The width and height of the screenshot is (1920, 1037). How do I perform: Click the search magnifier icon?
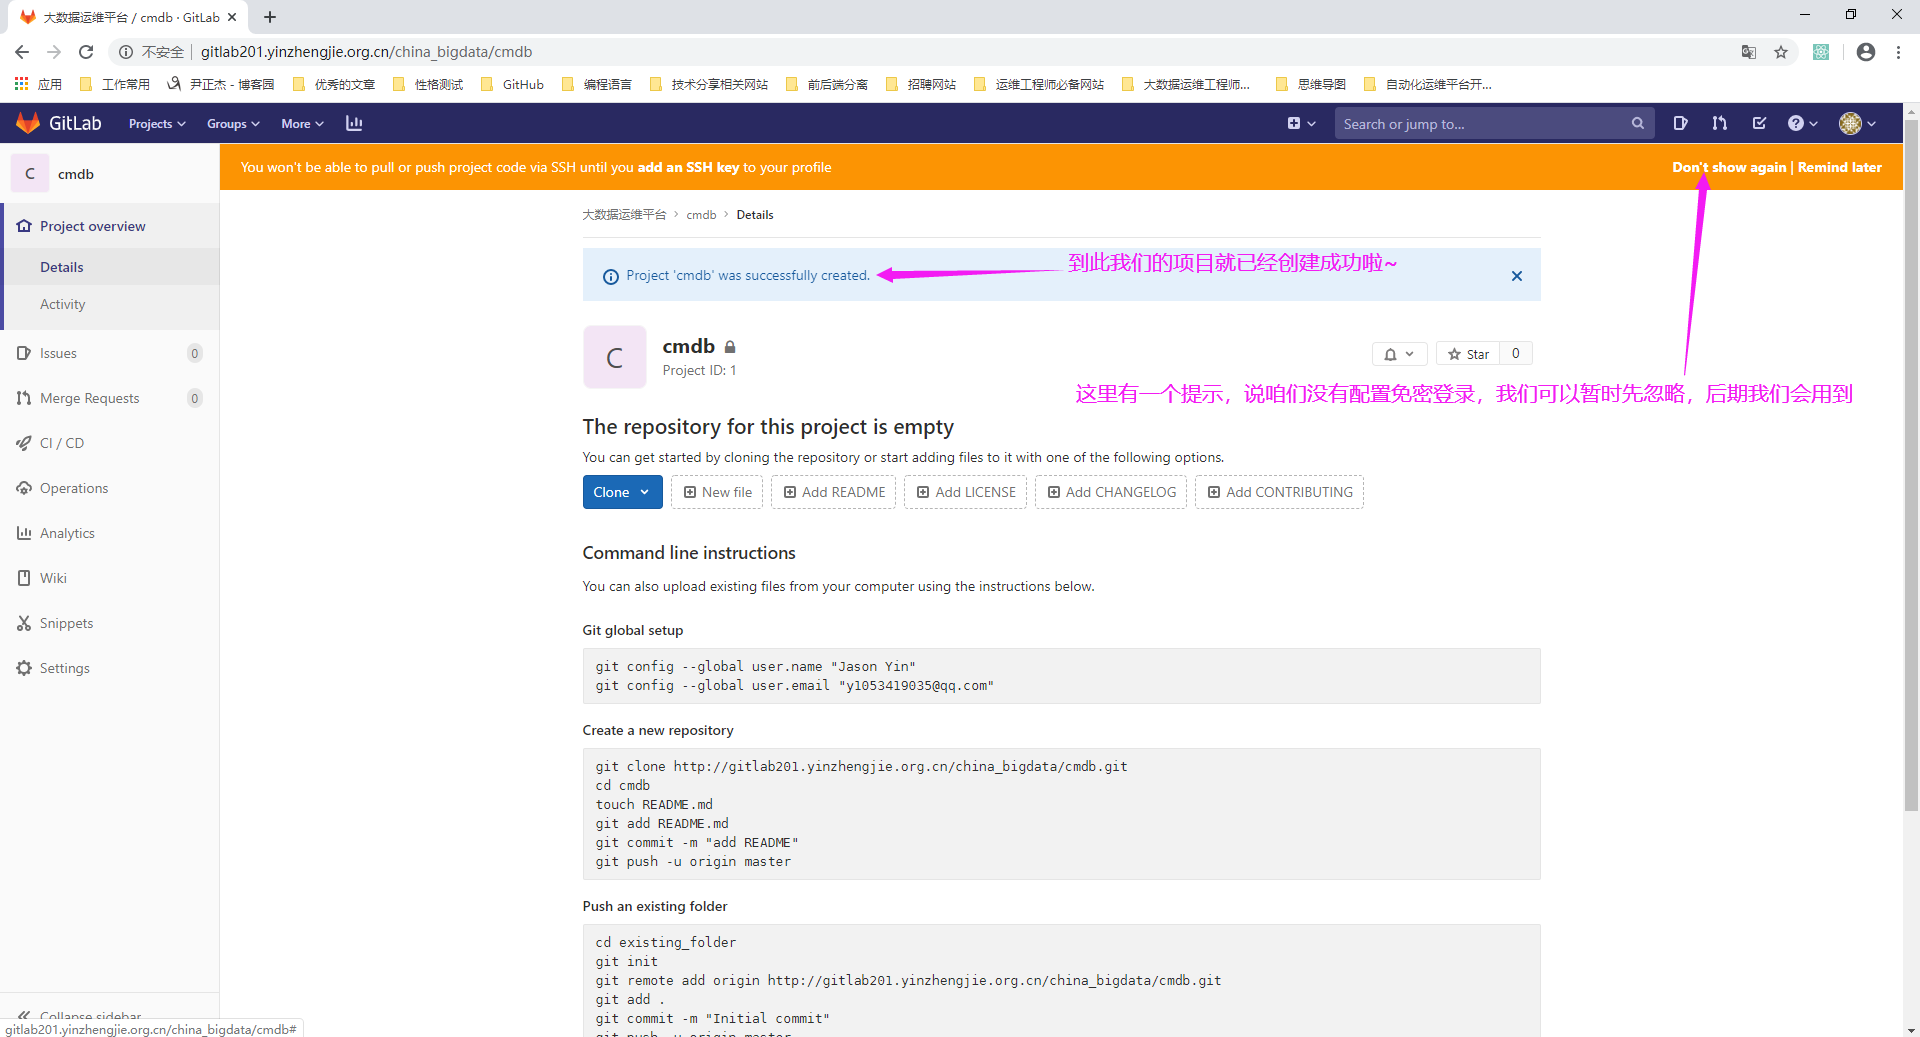pyautogui.click(x=1638, y=123)
